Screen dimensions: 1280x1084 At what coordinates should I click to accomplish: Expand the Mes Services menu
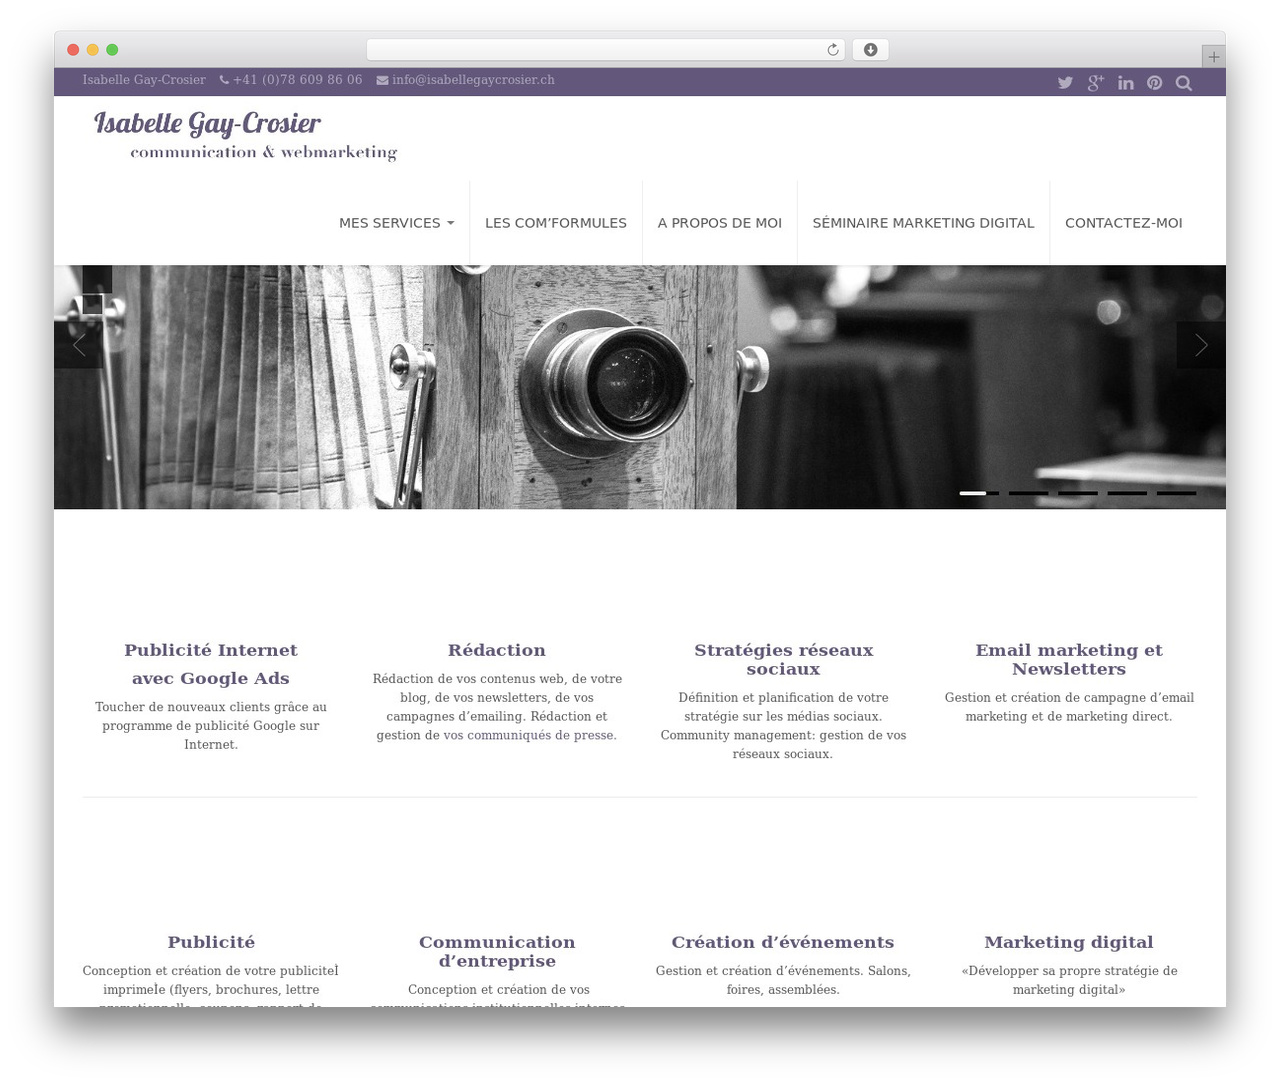point(396,223)
